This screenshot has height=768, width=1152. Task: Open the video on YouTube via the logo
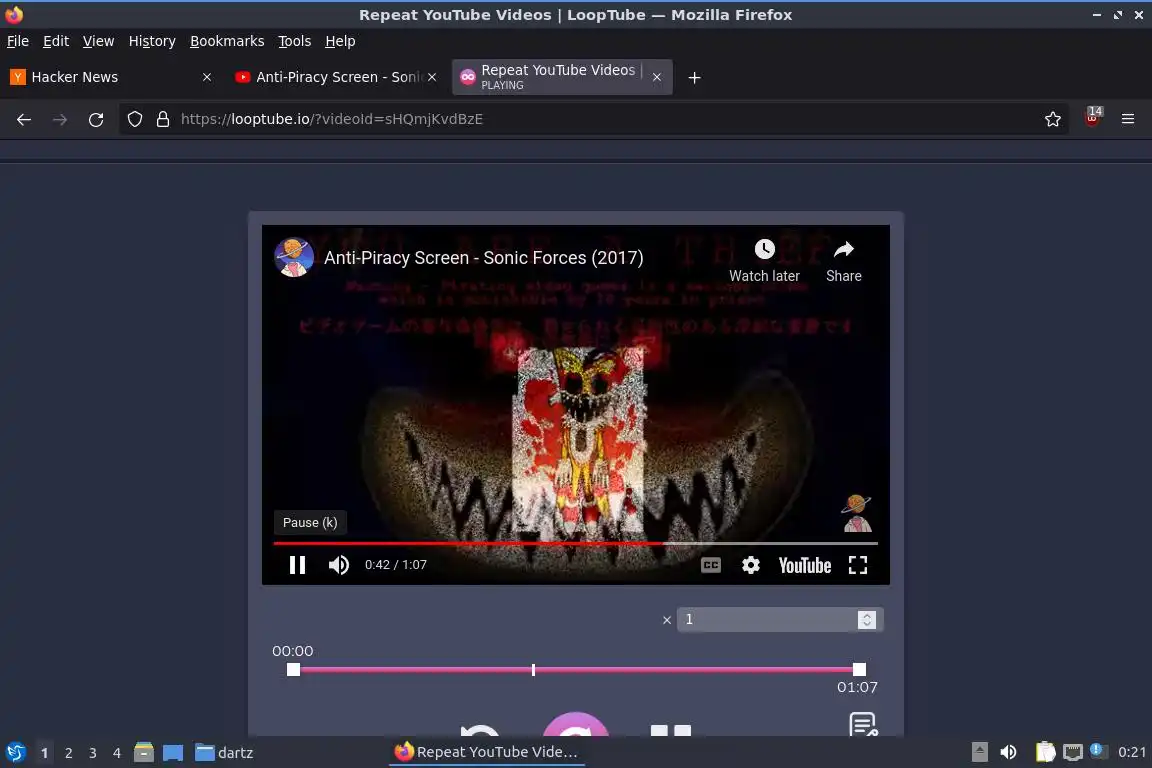point(804,564)
